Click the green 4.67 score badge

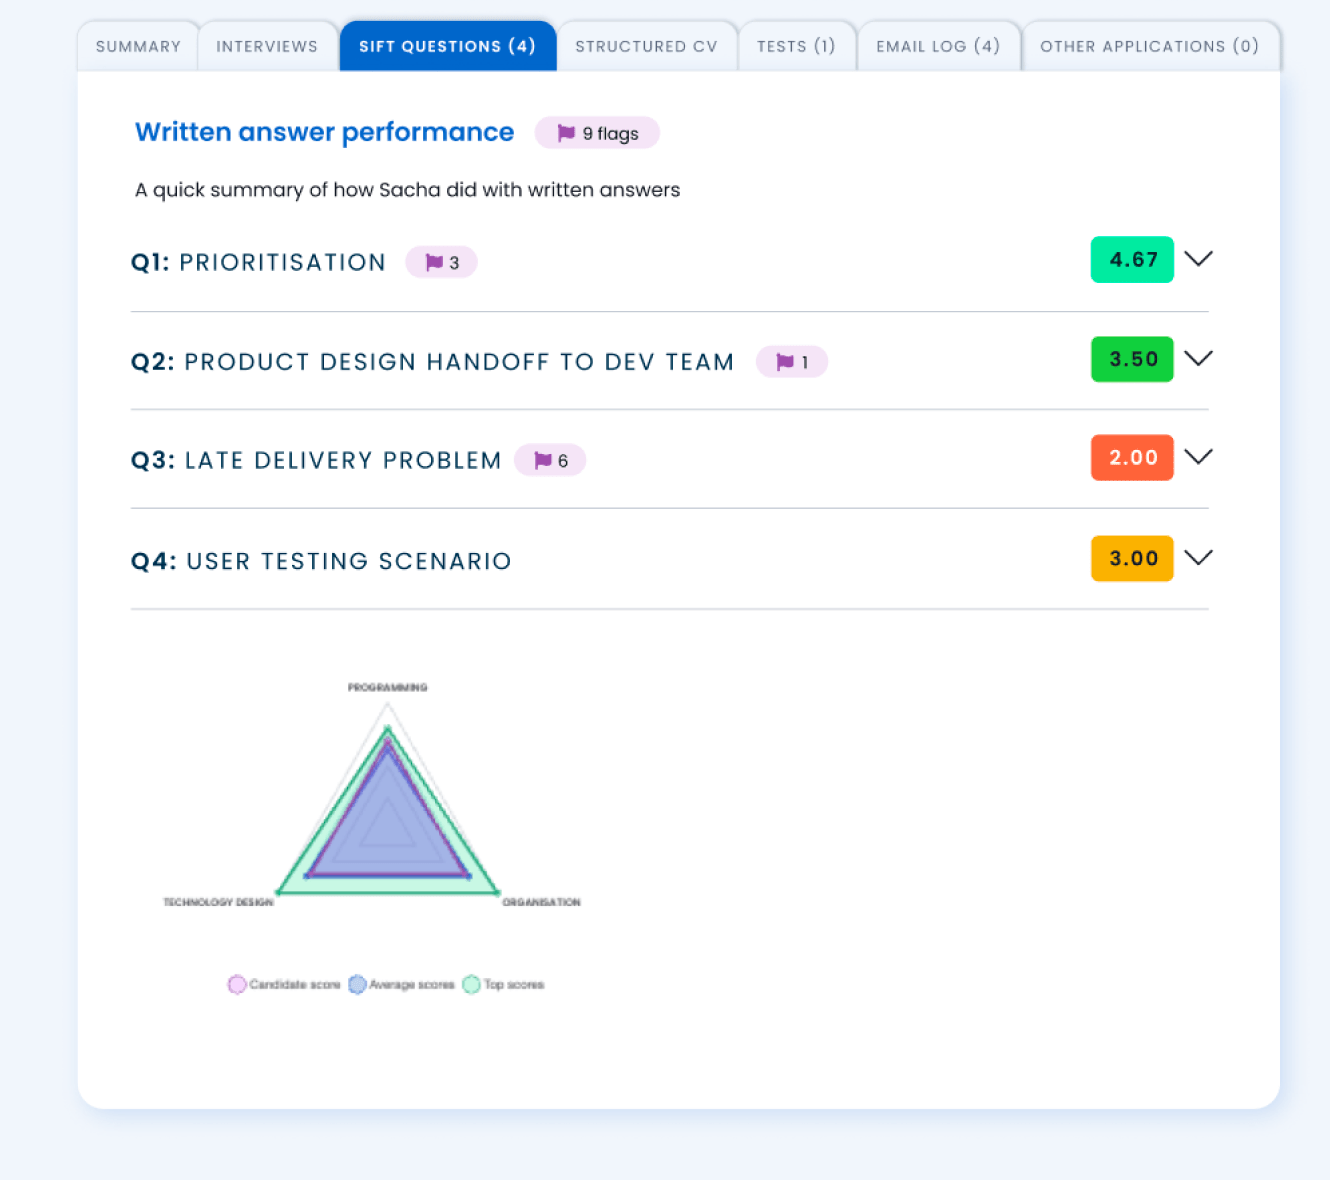pyautogui.click(x=1132, y=259)
